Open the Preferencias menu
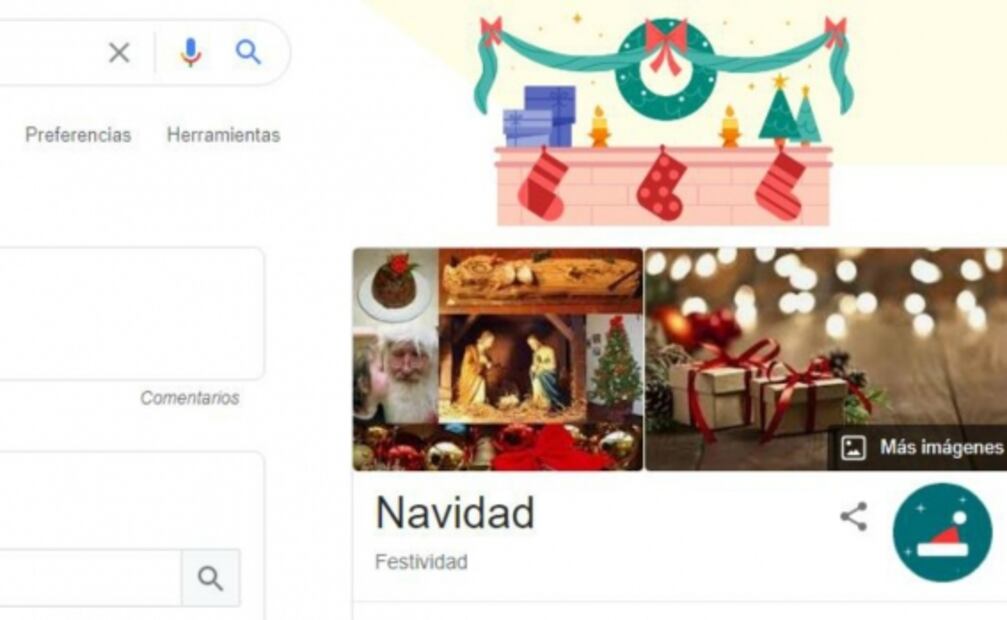1007x620 pixels. (x=78, y=135)
